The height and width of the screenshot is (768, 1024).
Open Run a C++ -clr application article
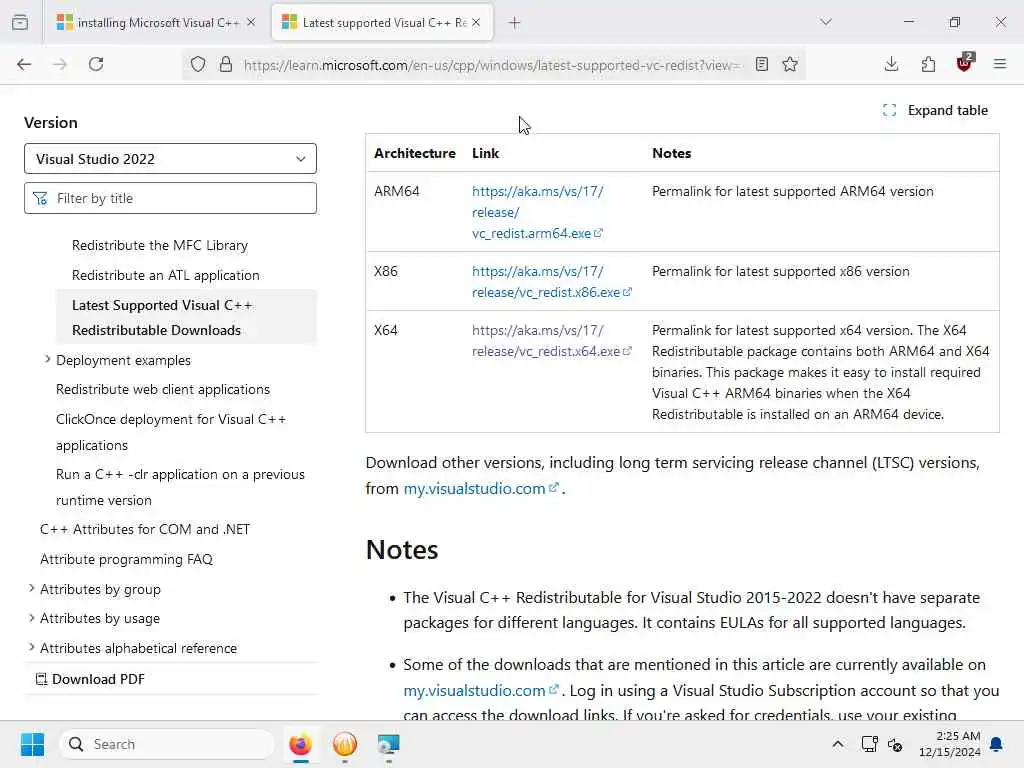tap(180, 487)
